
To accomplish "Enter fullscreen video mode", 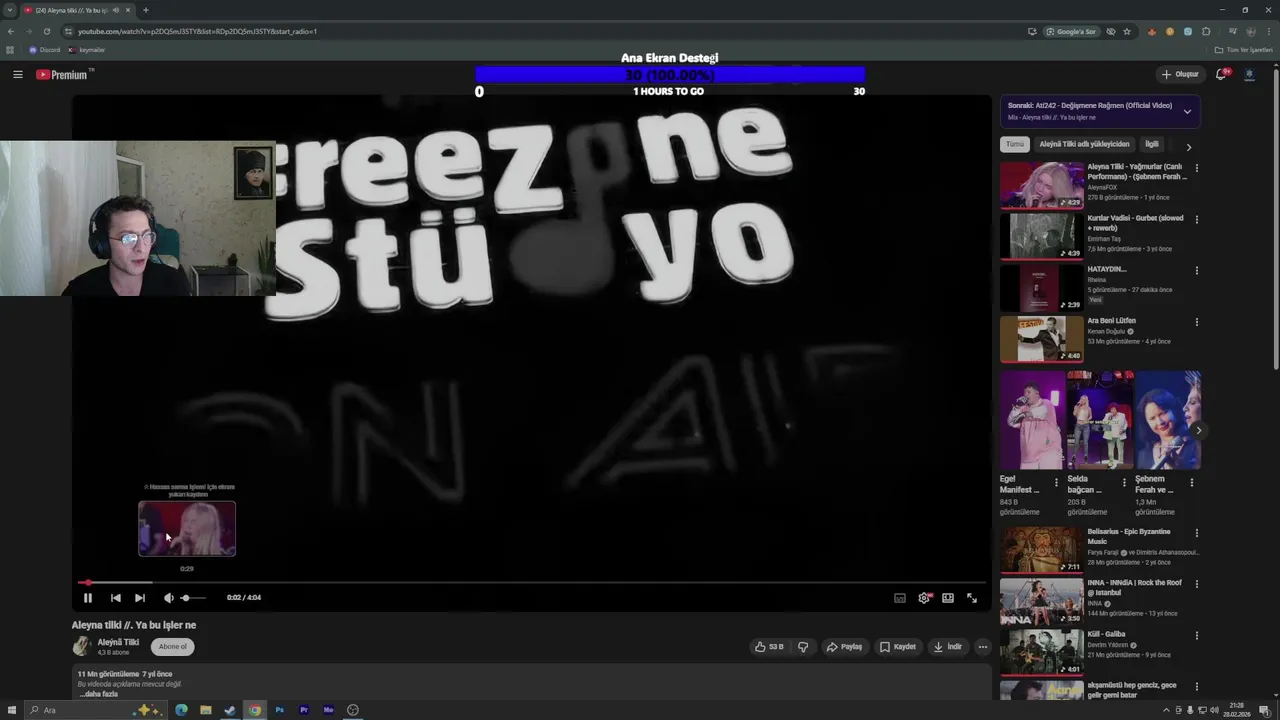I will point(972,598).
